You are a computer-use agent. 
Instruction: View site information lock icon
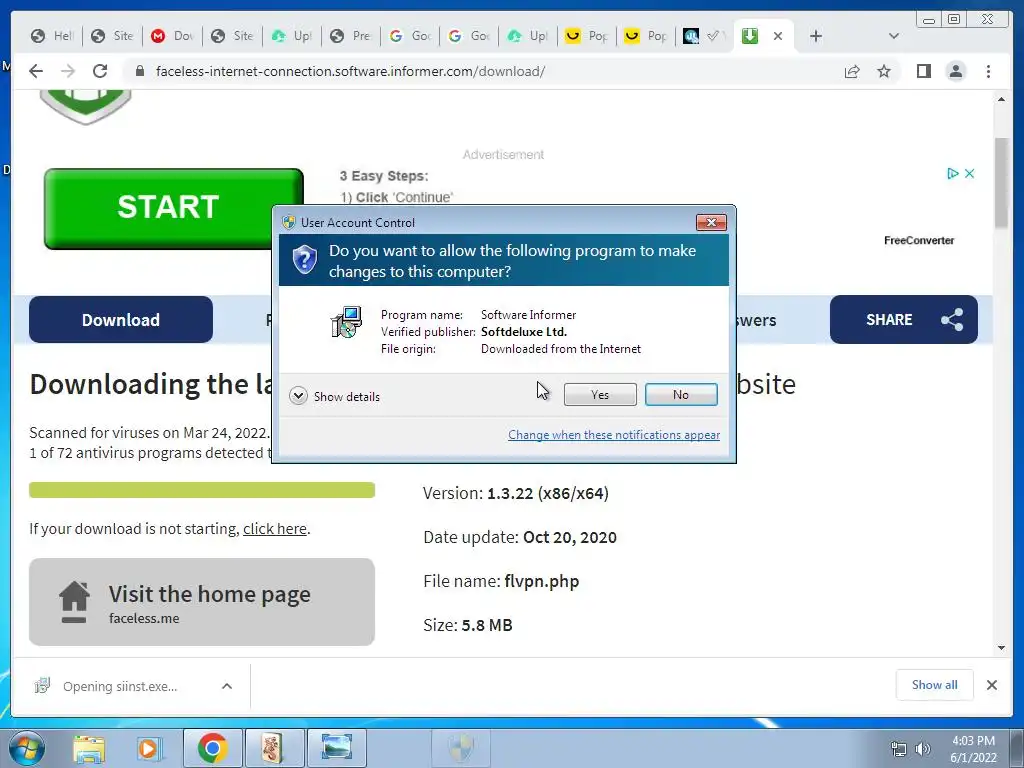139,71
